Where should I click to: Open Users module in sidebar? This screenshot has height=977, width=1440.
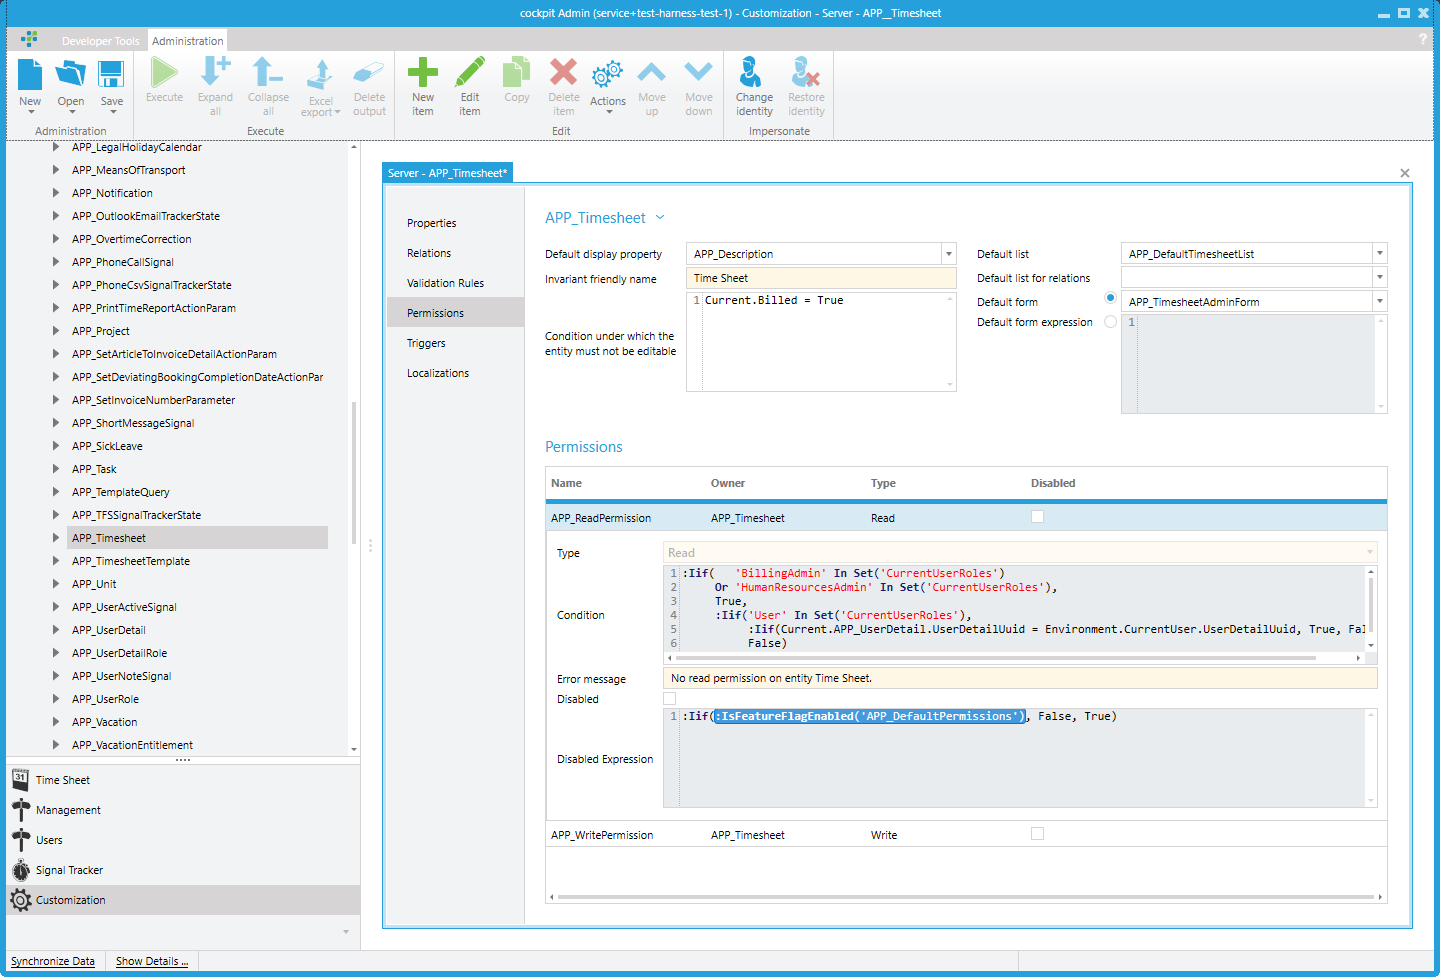[183, 840]
